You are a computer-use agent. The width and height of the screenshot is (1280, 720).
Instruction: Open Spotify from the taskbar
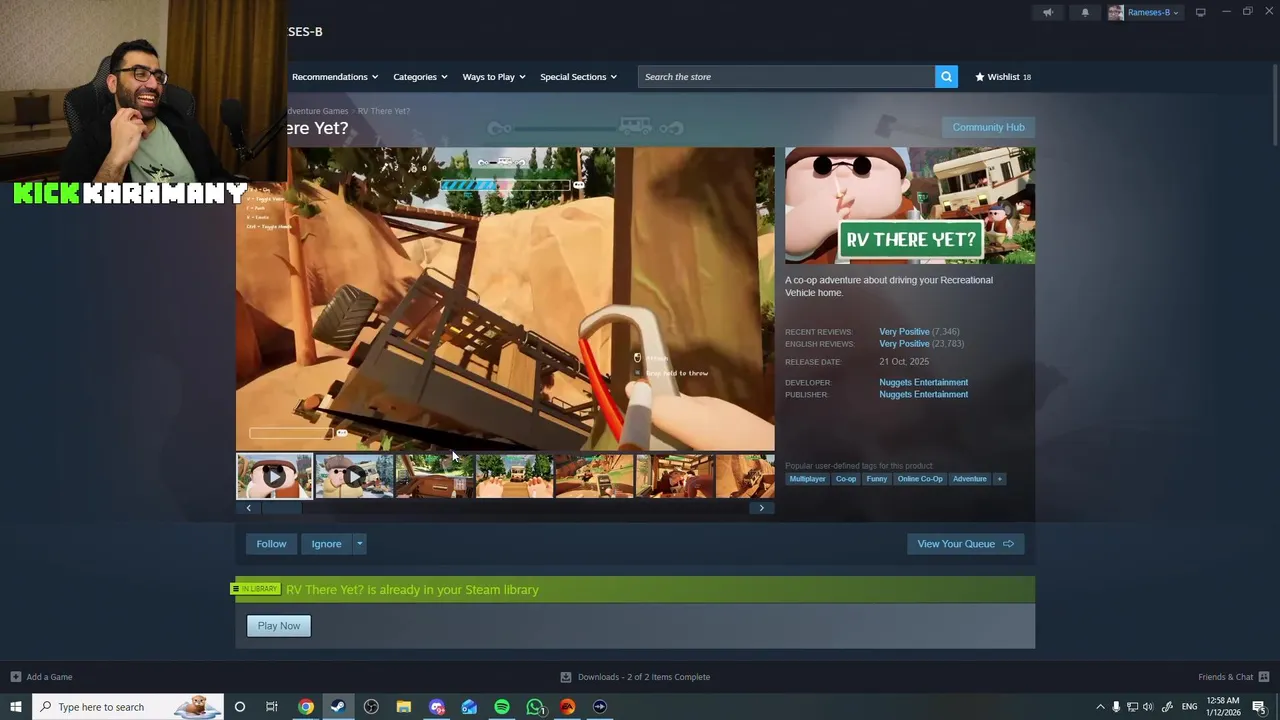[x=502, y=707]
